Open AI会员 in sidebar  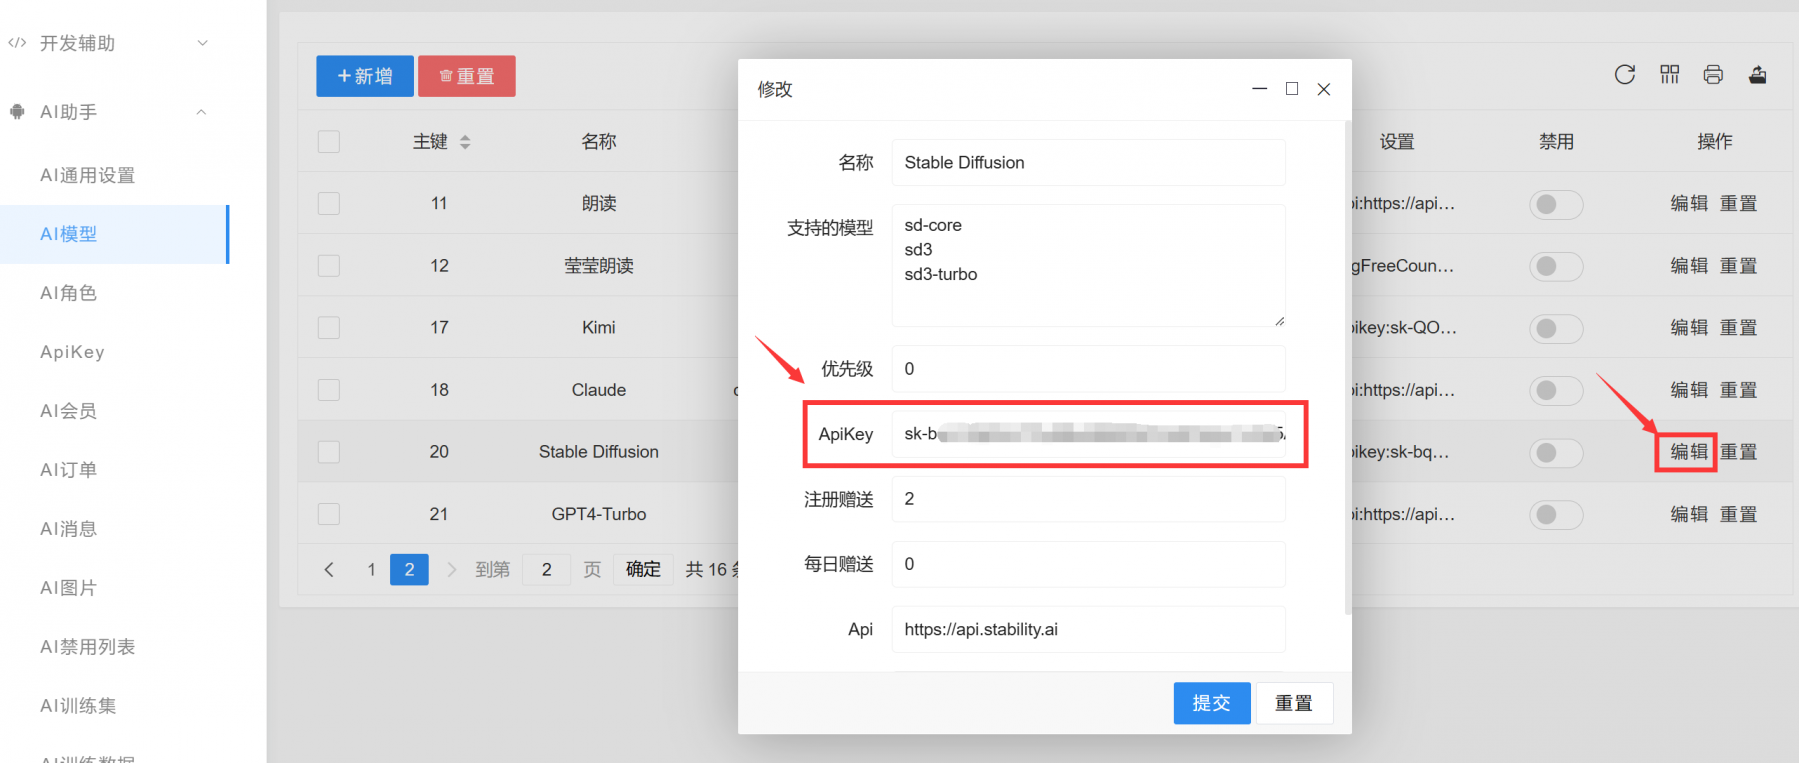68,411
